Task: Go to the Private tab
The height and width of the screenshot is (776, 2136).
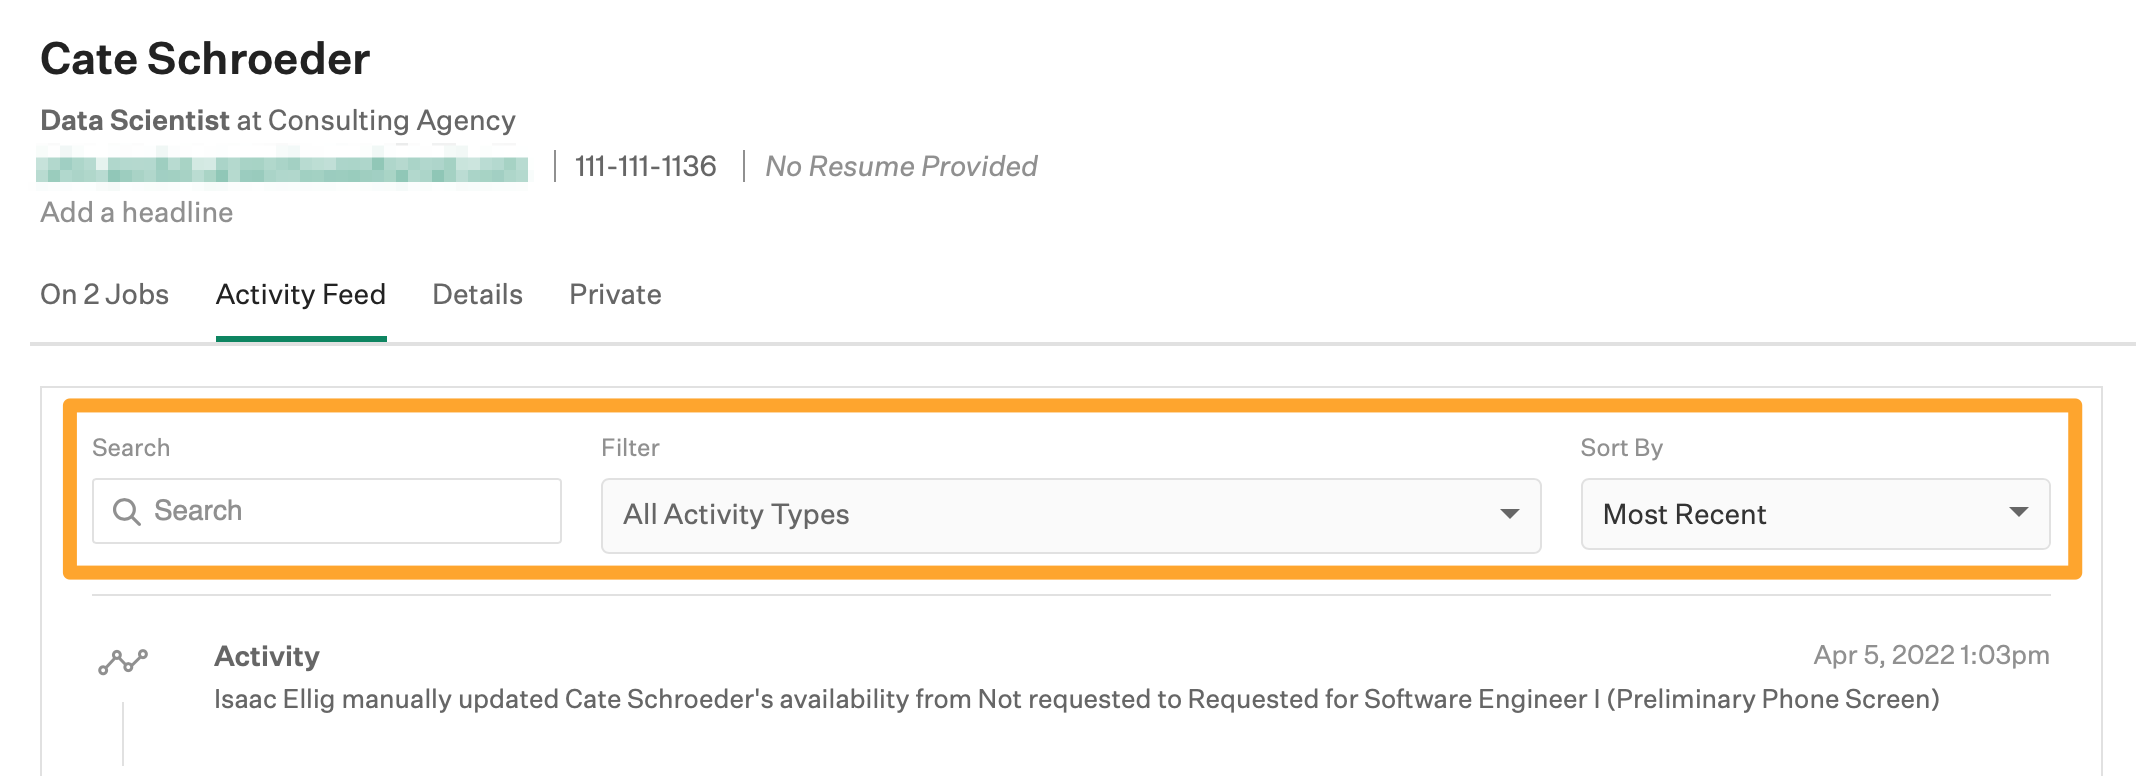Action: [615, 295]
